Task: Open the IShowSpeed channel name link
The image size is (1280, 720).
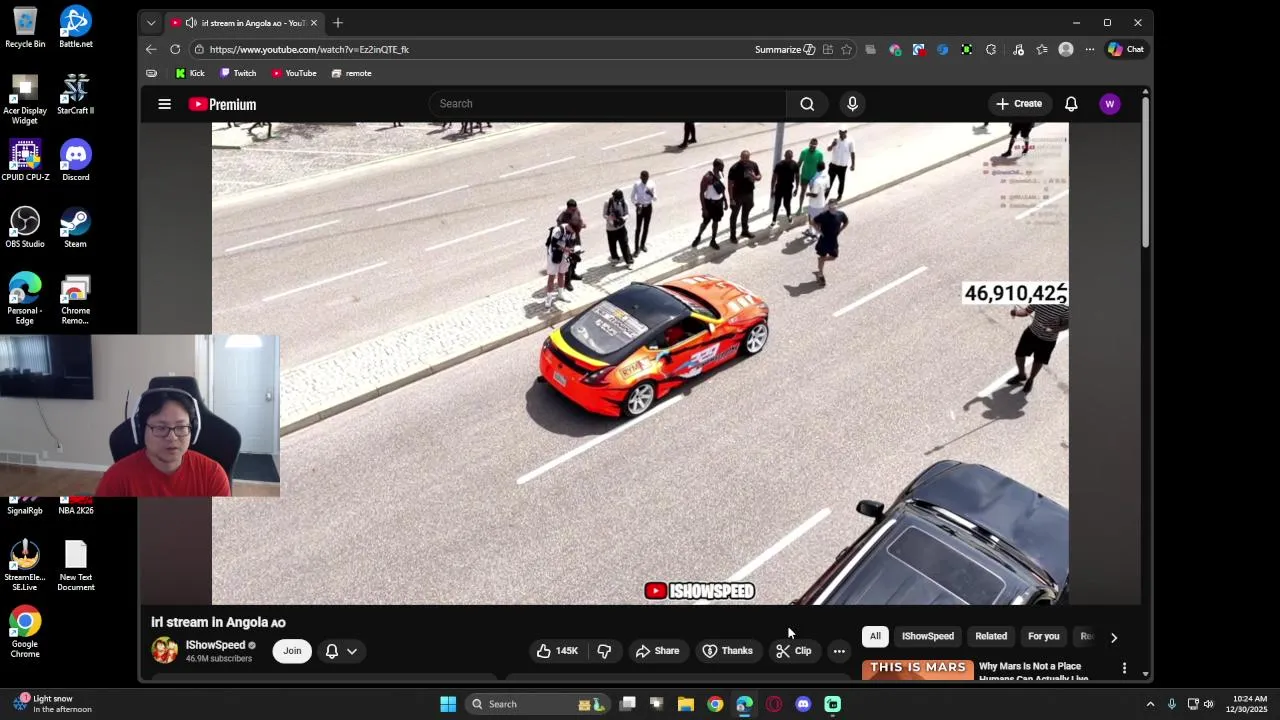Action: tap(215, 645)
